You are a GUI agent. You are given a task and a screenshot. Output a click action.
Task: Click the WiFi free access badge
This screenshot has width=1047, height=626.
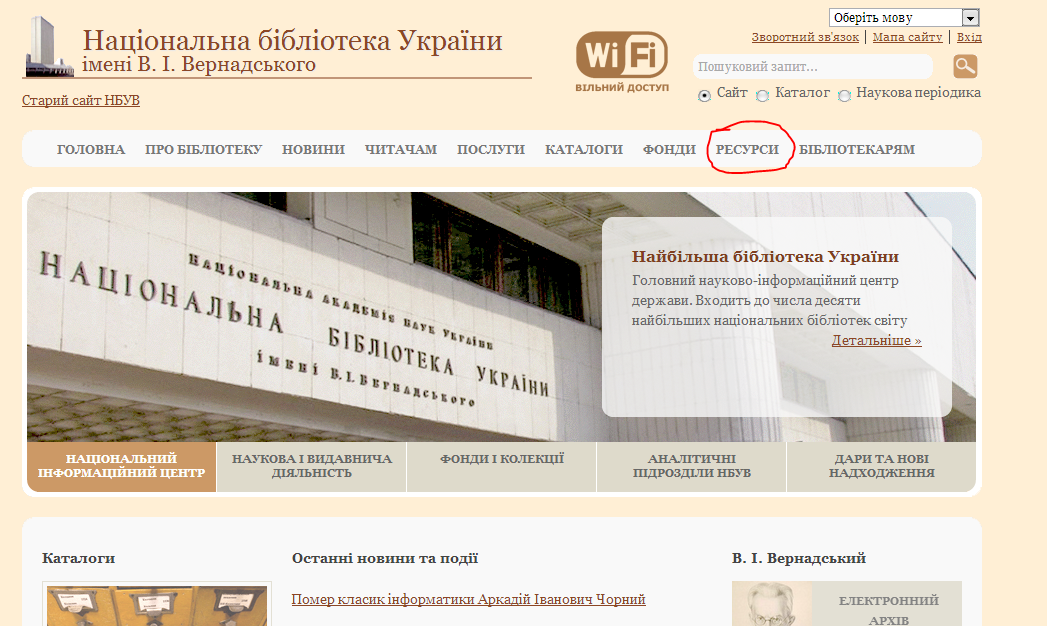pyautogui.click(x=622, y=61)
